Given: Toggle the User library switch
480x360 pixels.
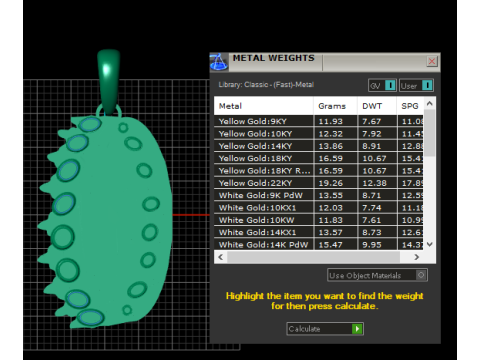Looking at the screenshot, I should 416,86.
